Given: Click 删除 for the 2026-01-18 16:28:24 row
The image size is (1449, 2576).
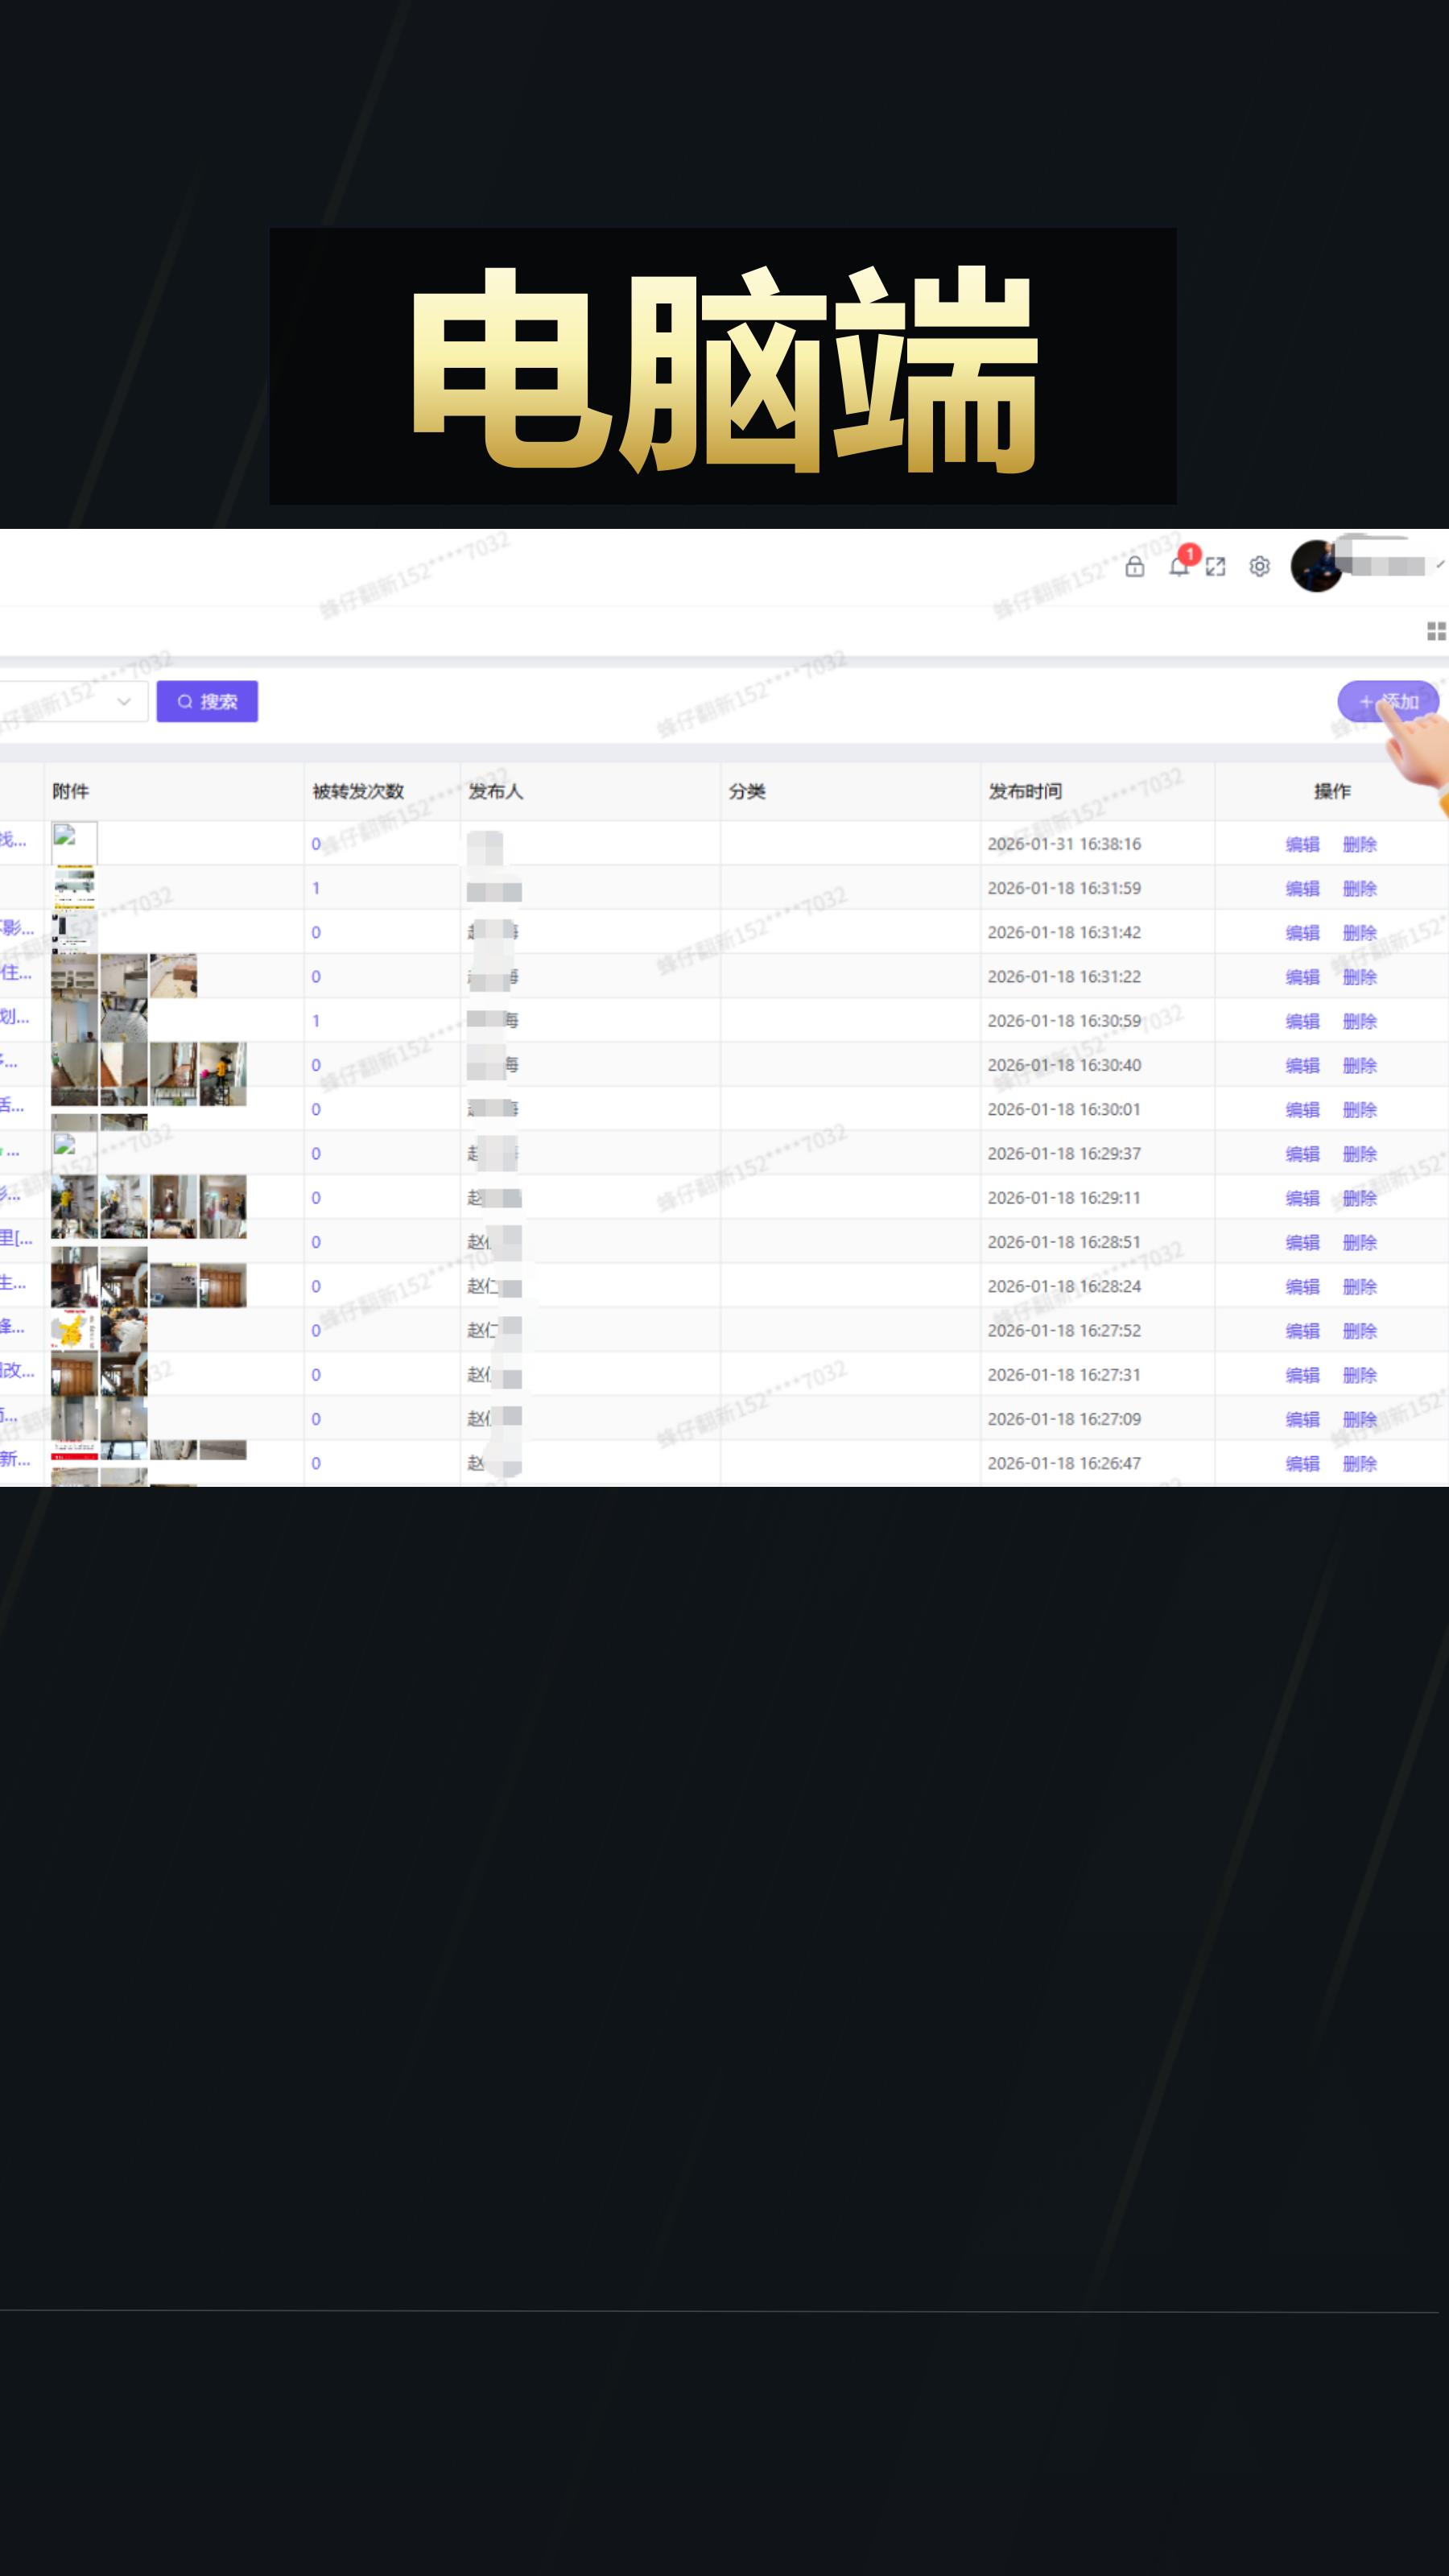Looking at the screenshot, I should (1359, 1286).
